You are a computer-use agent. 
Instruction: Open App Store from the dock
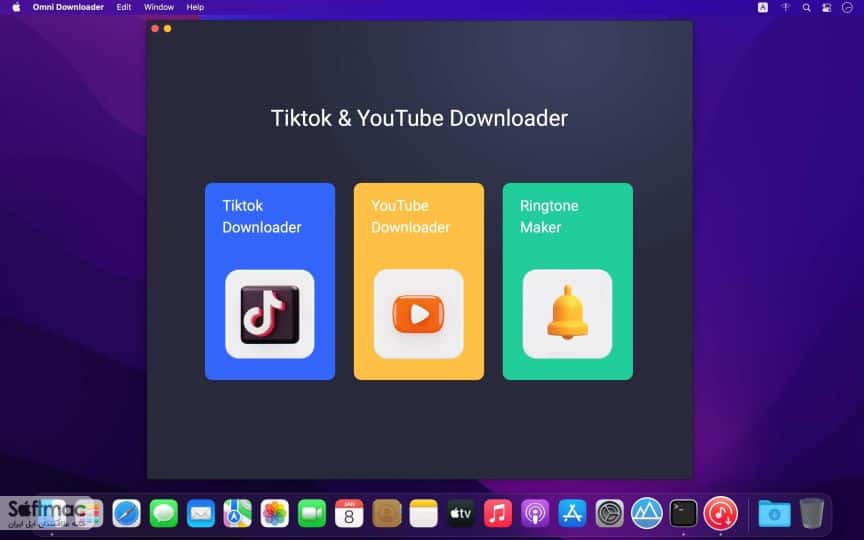tap(572, 514)
